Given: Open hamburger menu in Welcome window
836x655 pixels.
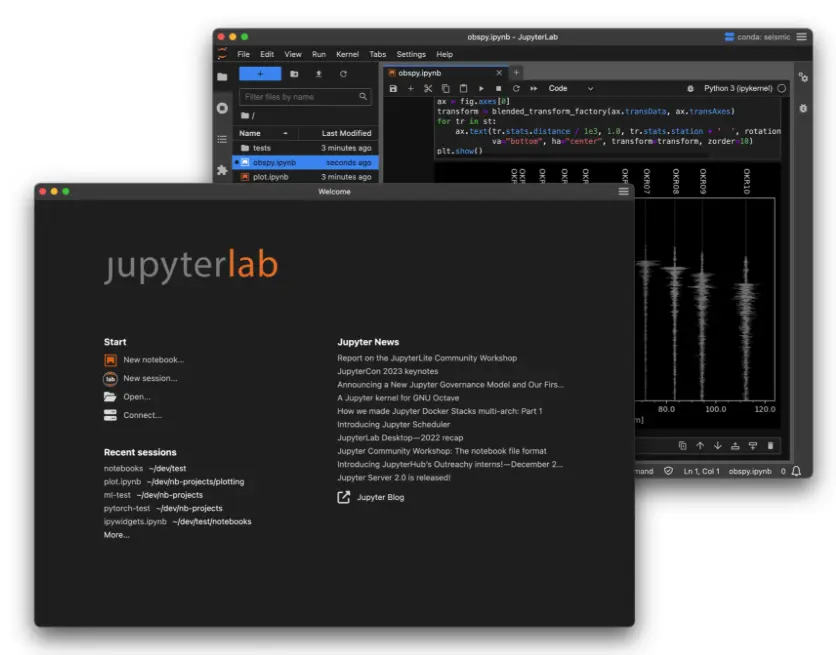Looking at the screenshot, I should tap(623, 191).
